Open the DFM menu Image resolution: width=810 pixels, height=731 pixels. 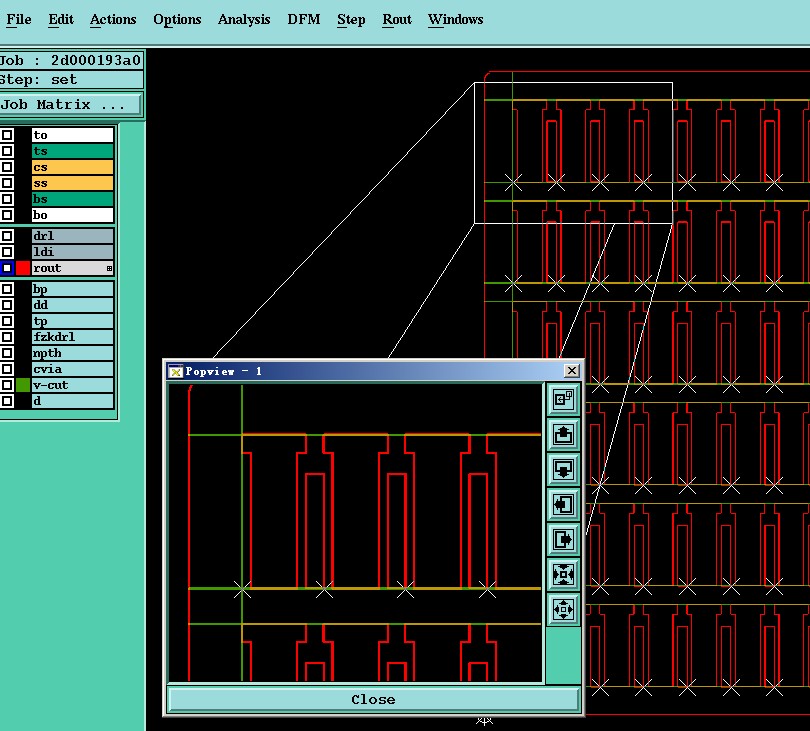[x=304, y=19]
